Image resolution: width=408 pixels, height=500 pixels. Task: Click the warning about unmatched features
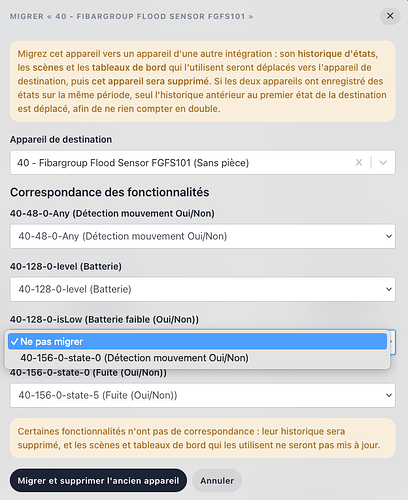203,438
